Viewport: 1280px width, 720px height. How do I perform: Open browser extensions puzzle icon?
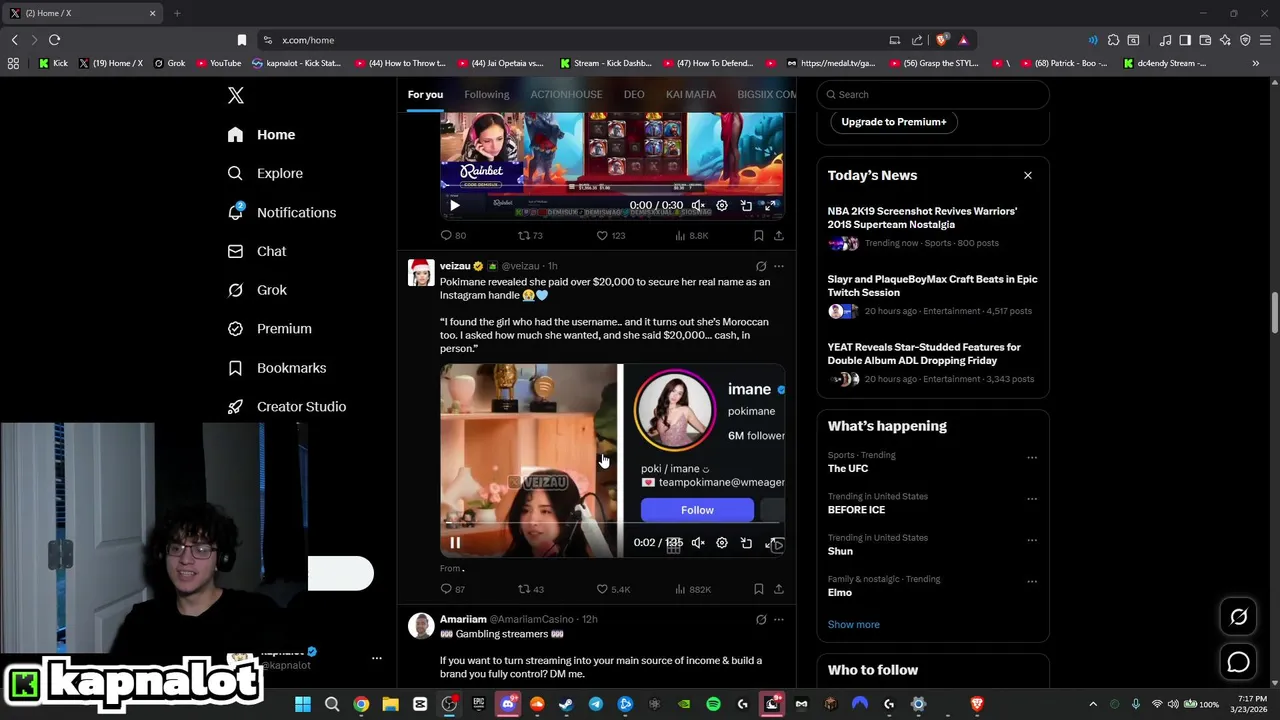tap(1111, 40)
